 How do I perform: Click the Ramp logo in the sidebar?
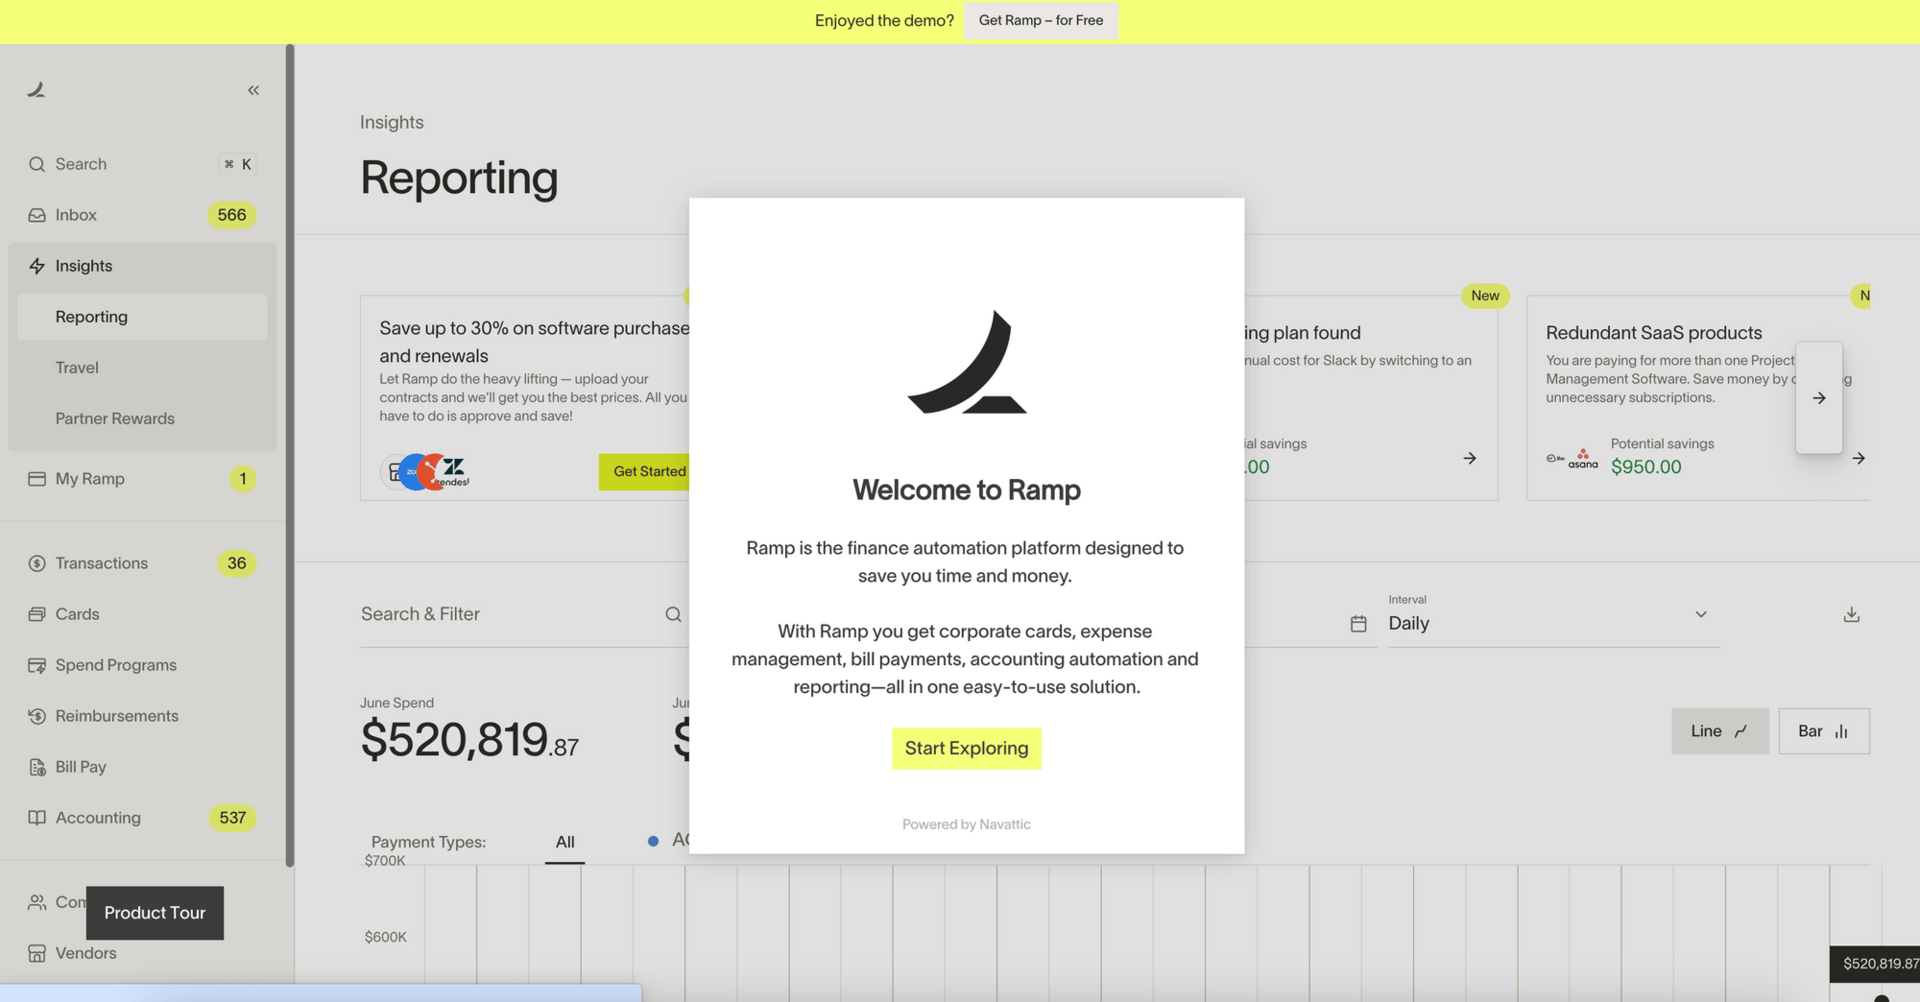tap(36, 90)
